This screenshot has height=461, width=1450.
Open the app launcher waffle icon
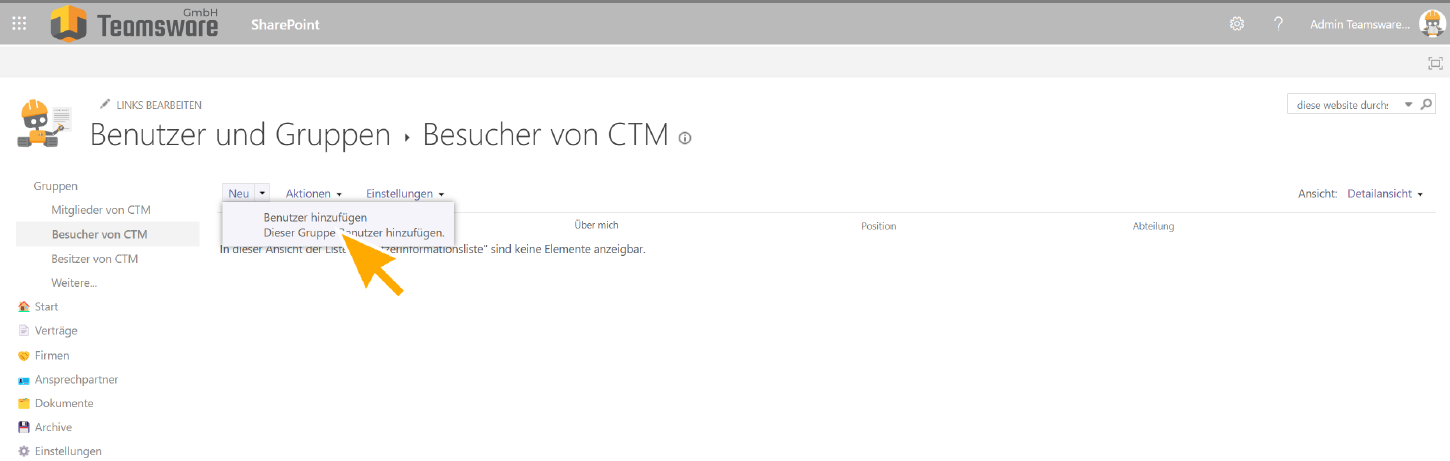pyautogui.click(x=19, y=24)
